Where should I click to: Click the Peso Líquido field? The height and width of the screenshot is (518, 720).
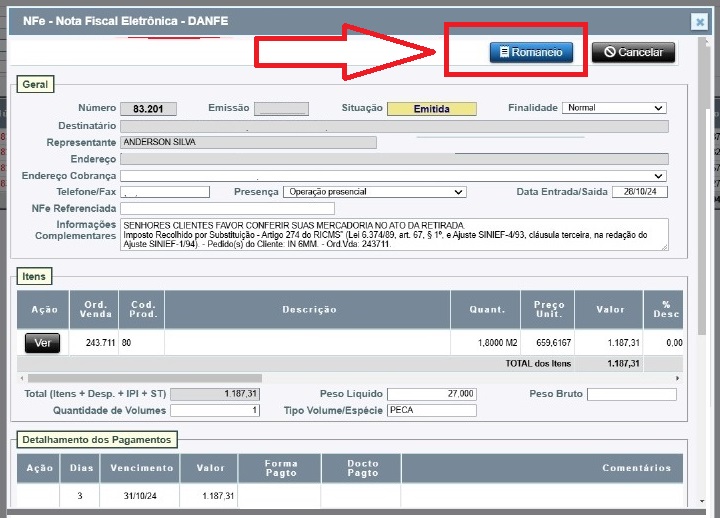pyautogui.click(x=431, y=394)
